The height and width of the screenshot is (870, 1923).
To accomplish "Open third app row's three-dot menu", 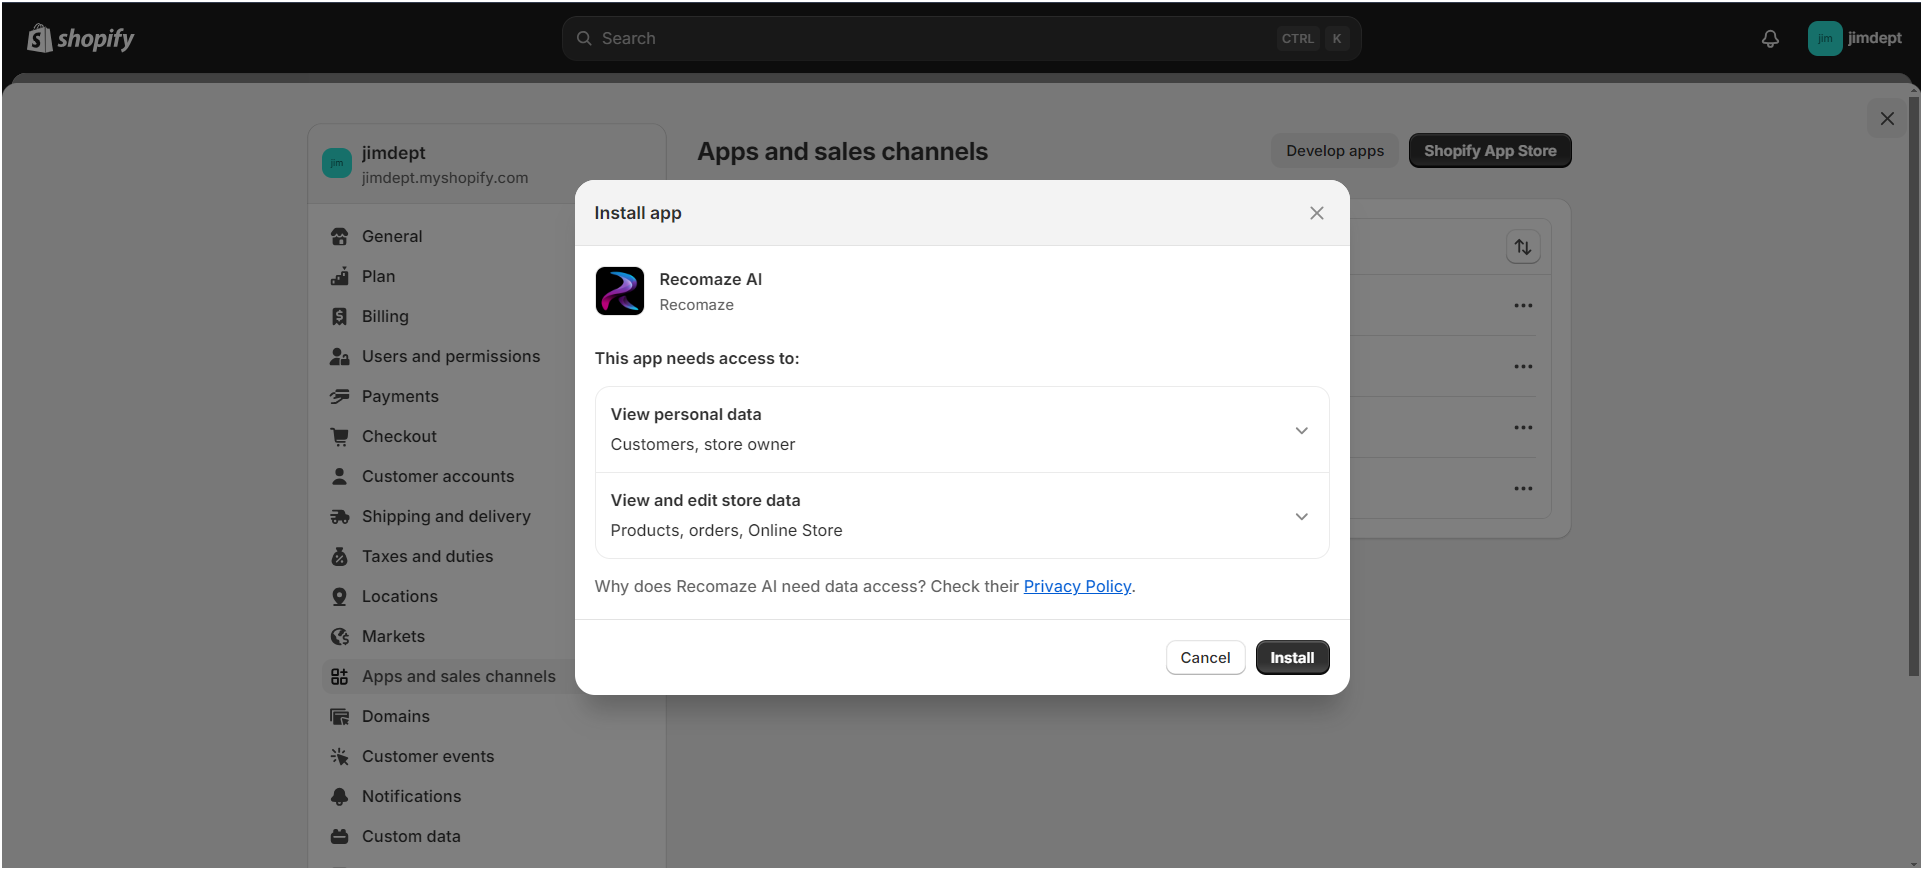I will tap(1523, 427).
